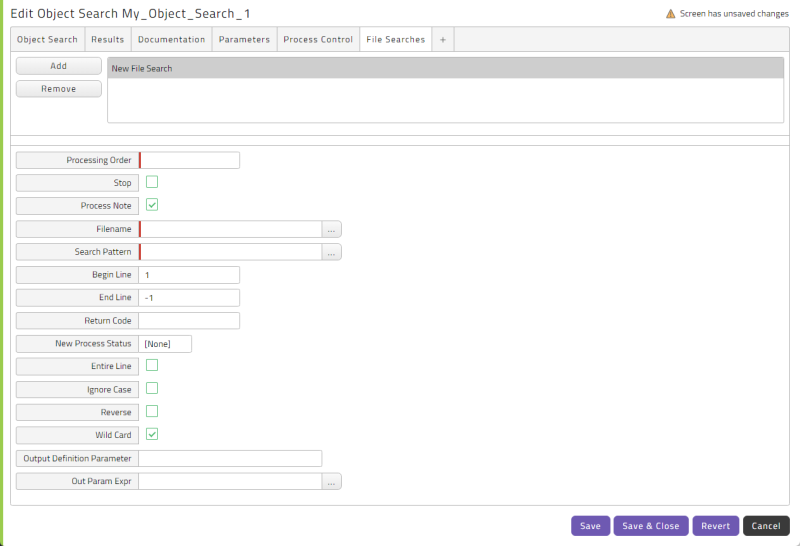Click into the Search Pattern field
800x546 pixels.
[231, 252]
